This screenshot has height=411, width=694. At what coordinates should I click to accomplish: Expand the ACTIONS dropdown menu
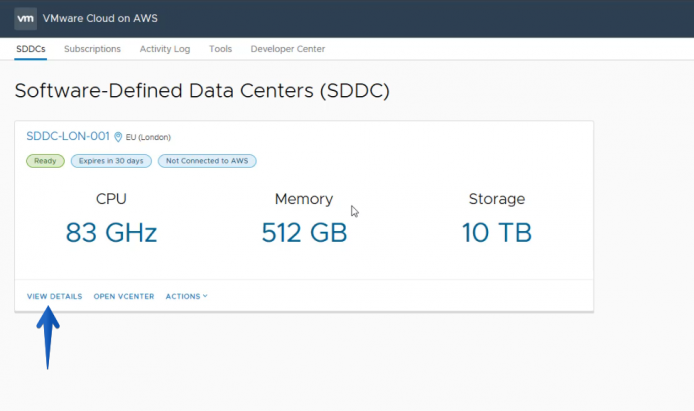186,296
